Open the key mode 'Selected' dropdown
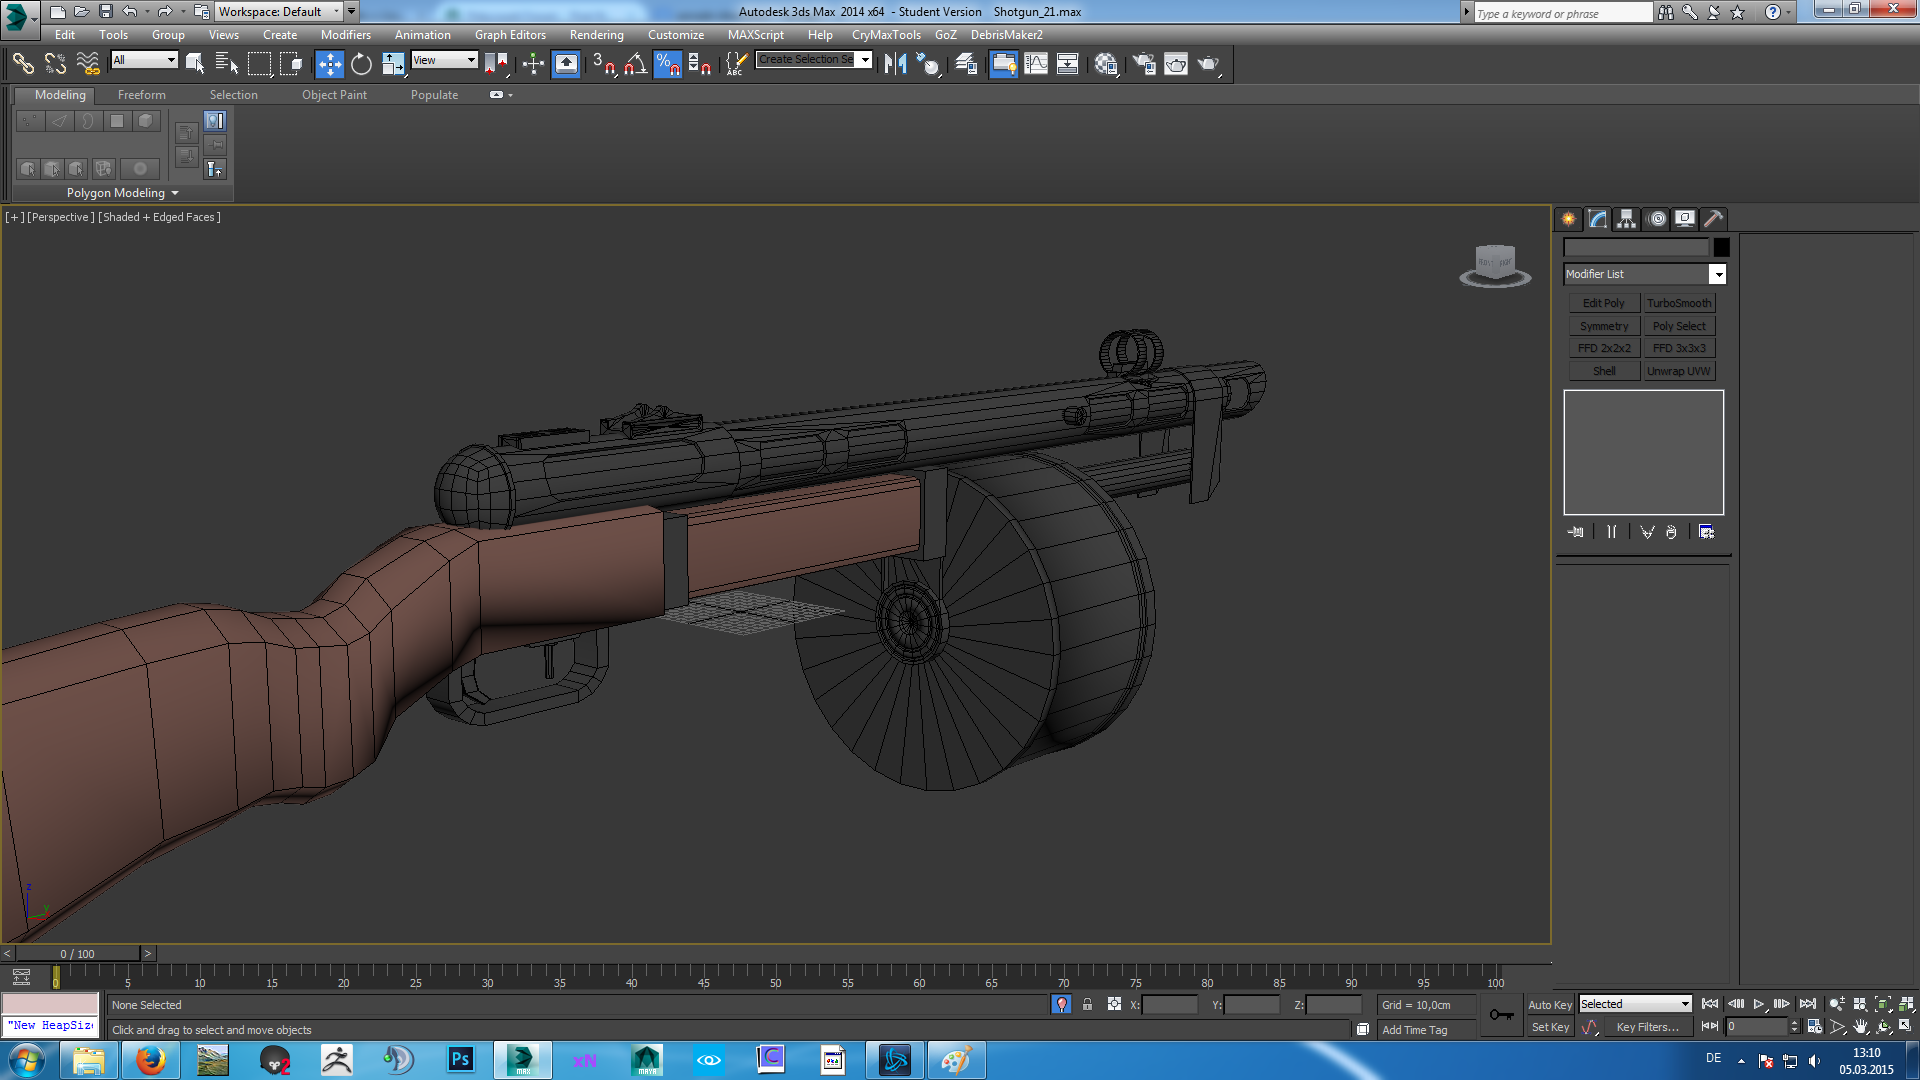Screen dimensions: 1920x1080 point(1635,1004)
